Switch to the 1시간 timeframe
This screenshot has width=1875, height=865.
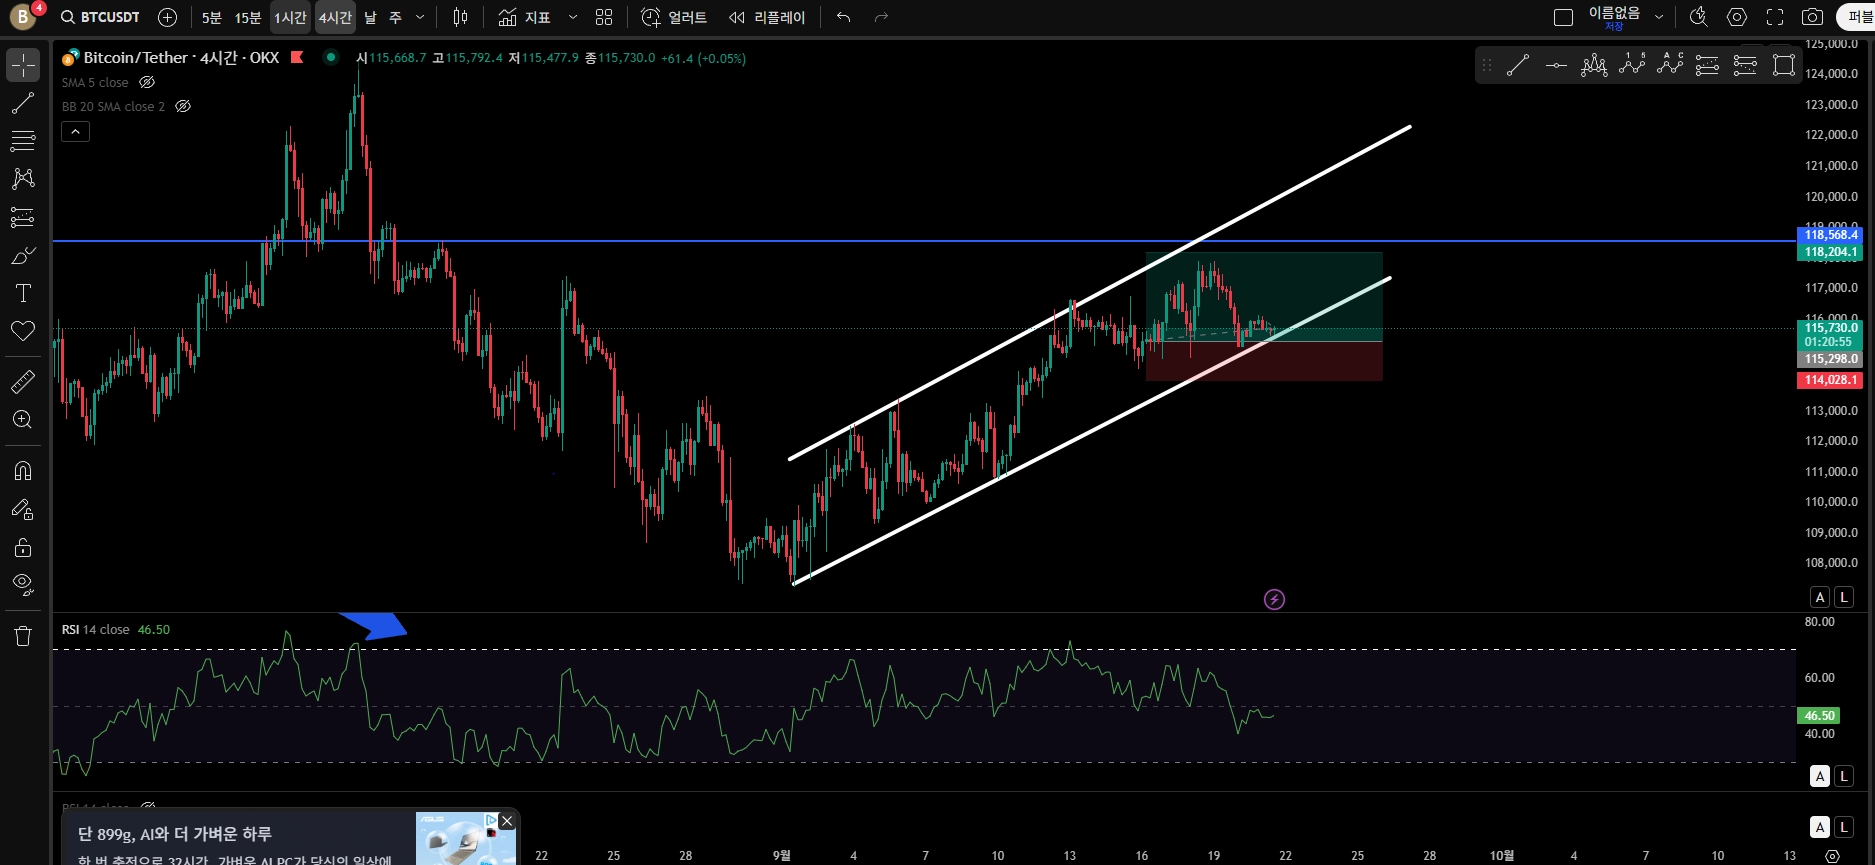tap(290, 17)
